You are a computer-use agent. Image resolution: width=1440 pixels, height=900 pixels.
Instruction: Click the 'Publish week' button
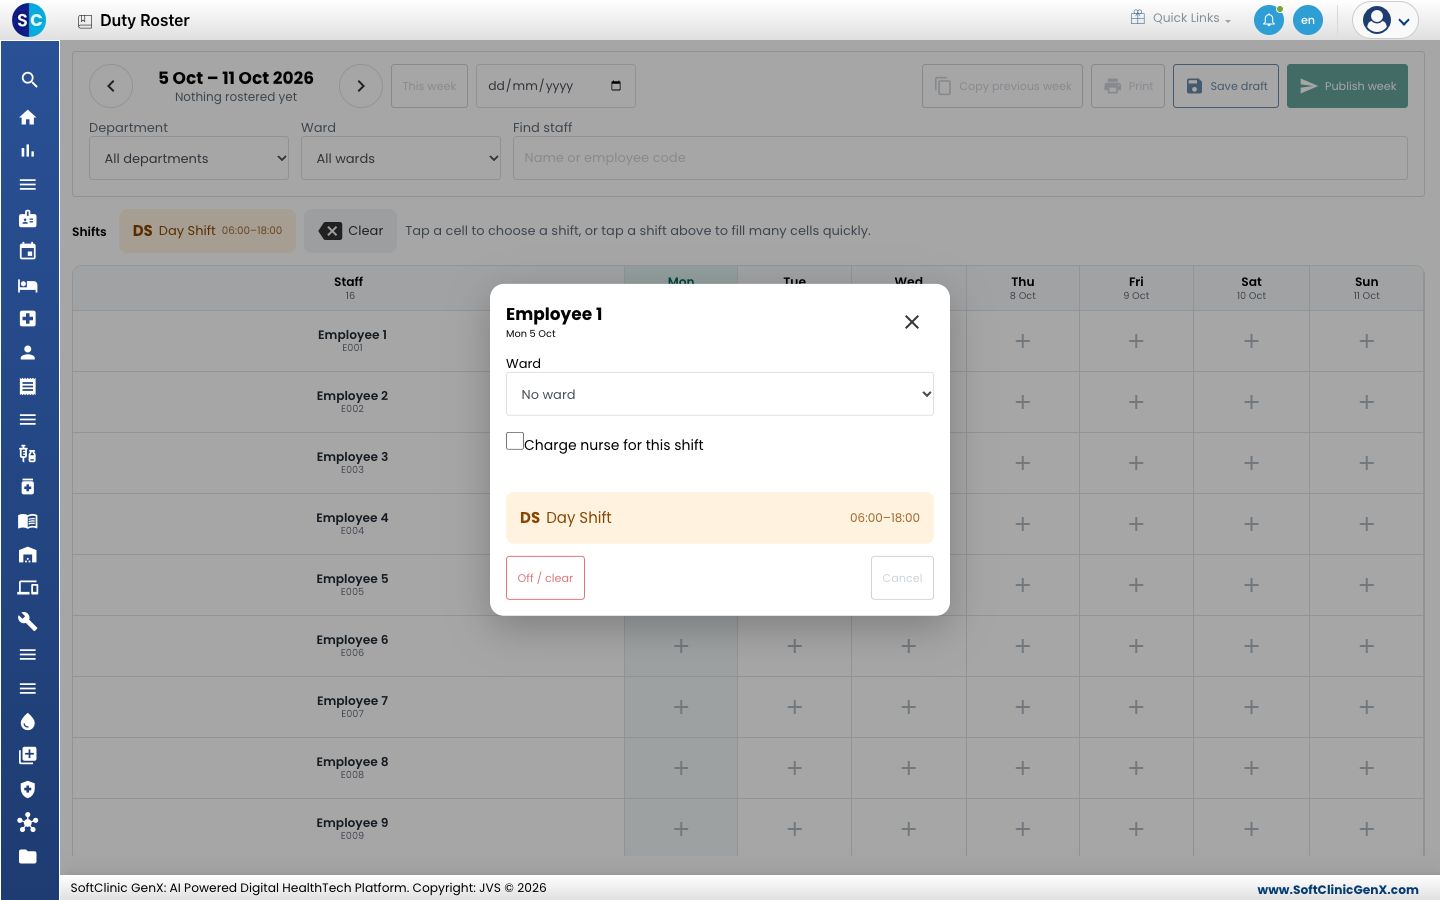point(1347,86)
